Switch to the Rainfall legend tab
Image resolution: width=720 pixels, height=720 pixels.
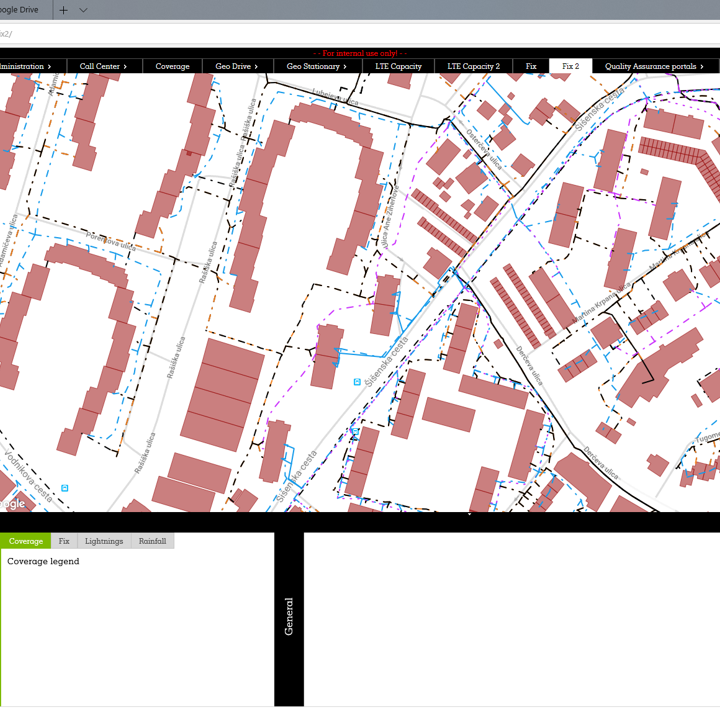point(152,541)
